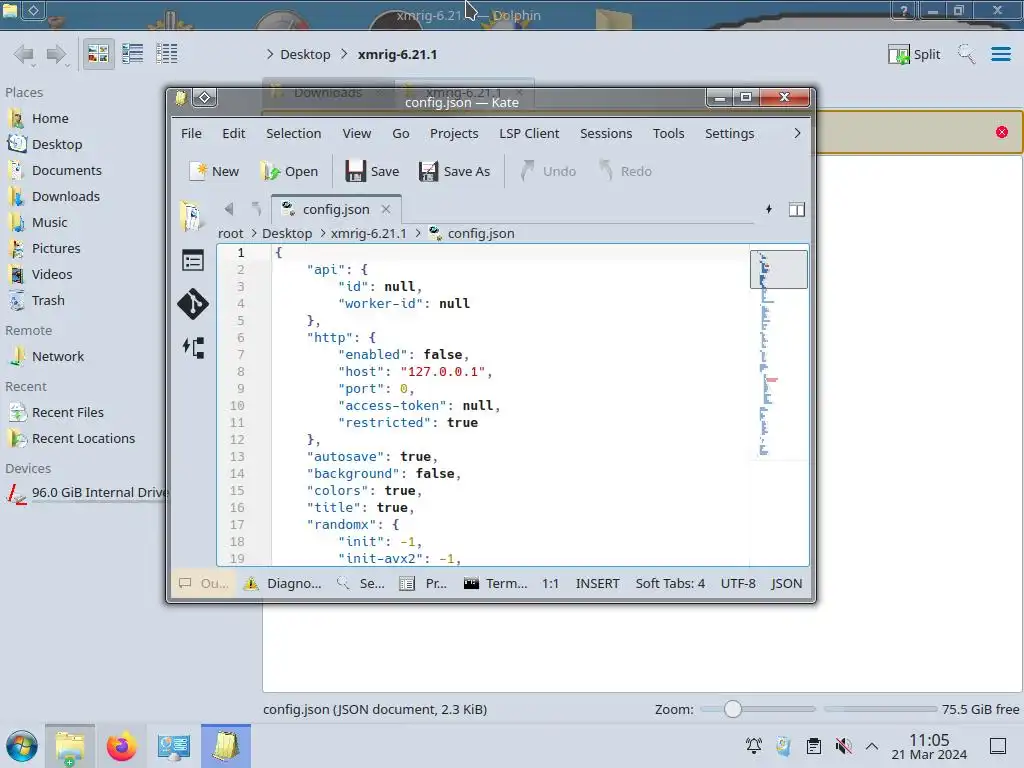
Task: Switch Dolphin to Icons view mode
Action: 98,54
